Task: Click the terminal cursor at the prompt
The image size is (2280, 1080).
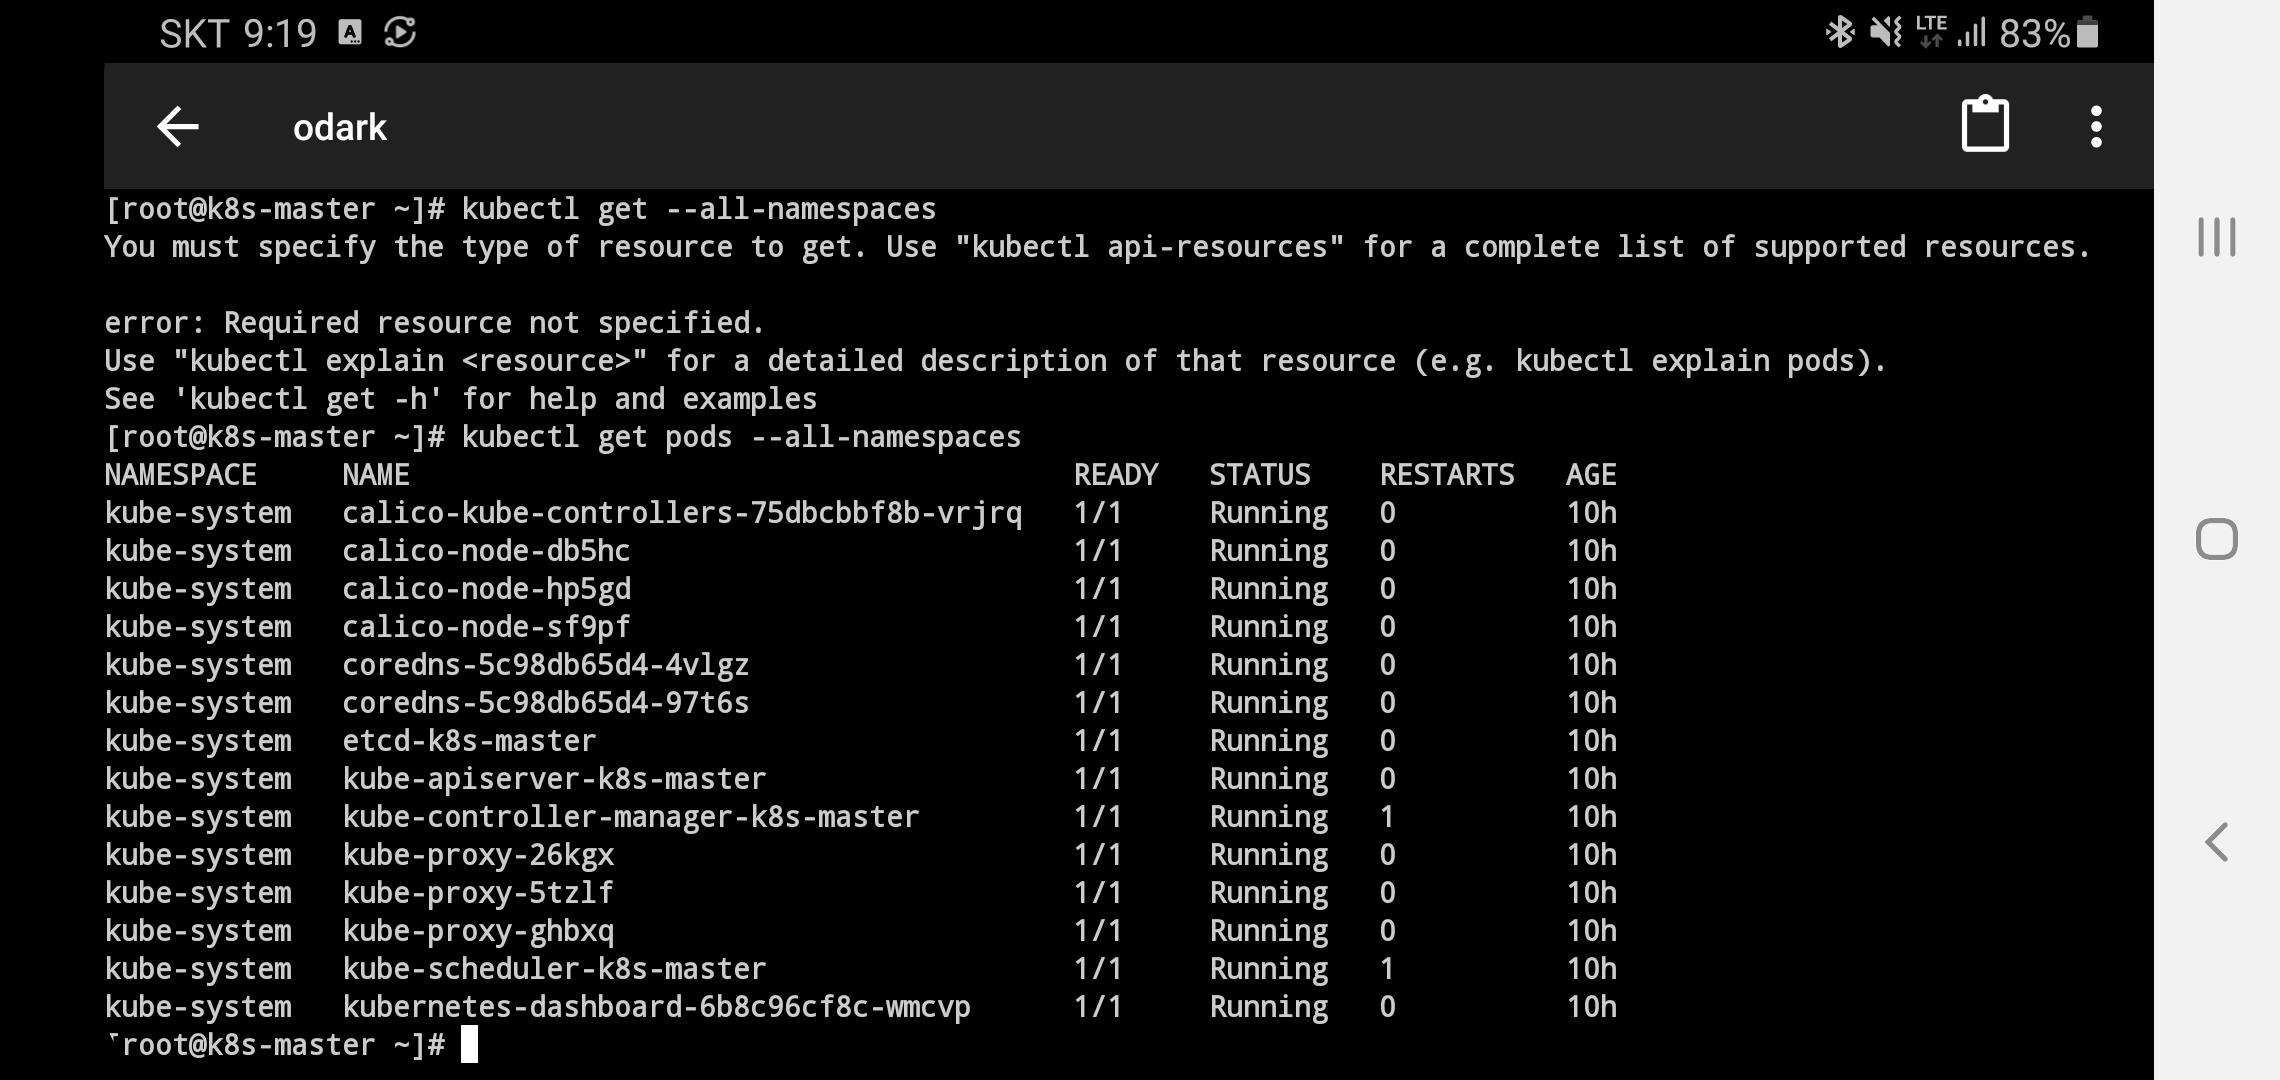Action: pyautogui.click(x=469, y=1045)
